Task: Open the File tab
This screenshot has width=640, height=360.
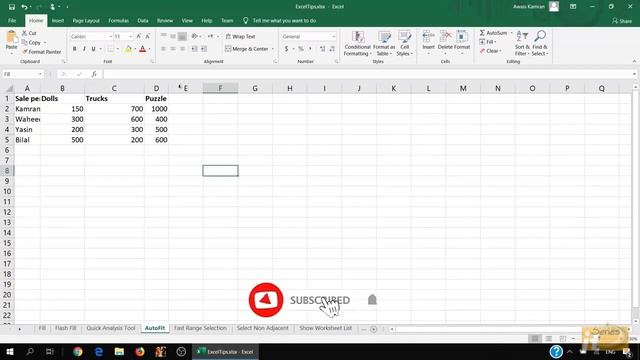Action: (12, 20)
